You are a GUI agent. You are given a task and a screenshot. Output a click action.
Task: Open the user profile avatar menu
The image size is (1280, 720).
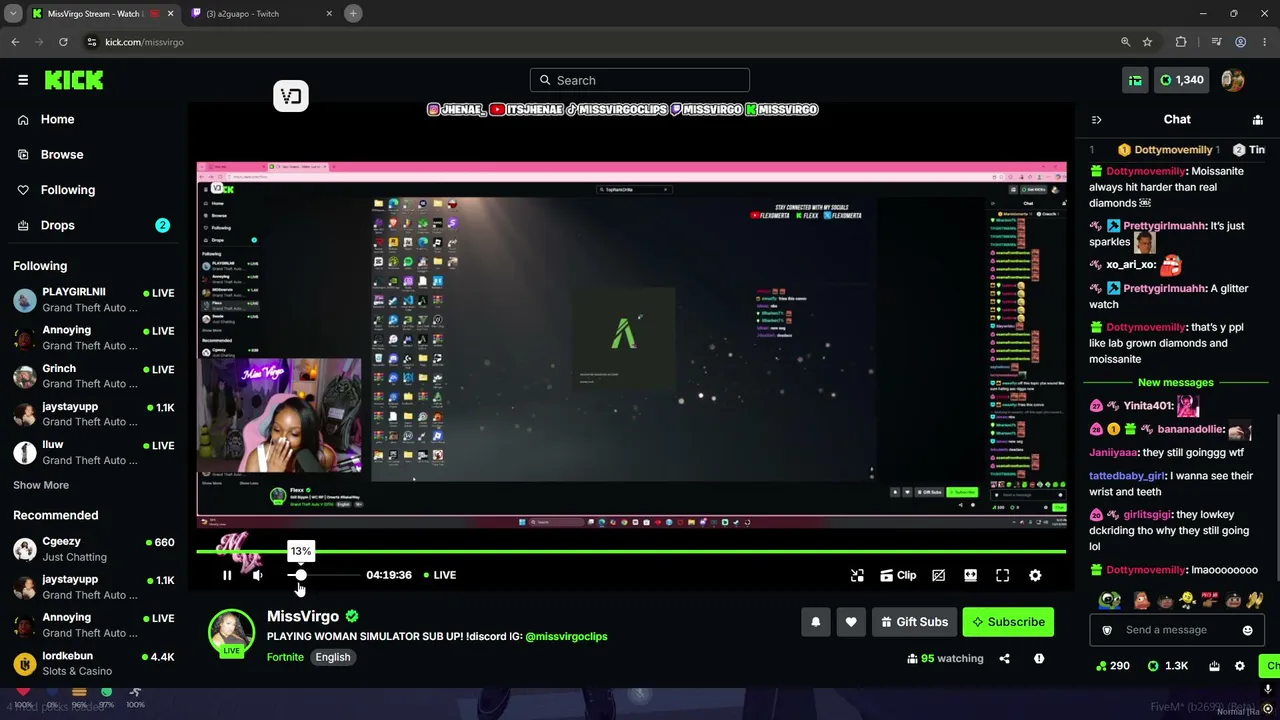[x=1233, y=80]
